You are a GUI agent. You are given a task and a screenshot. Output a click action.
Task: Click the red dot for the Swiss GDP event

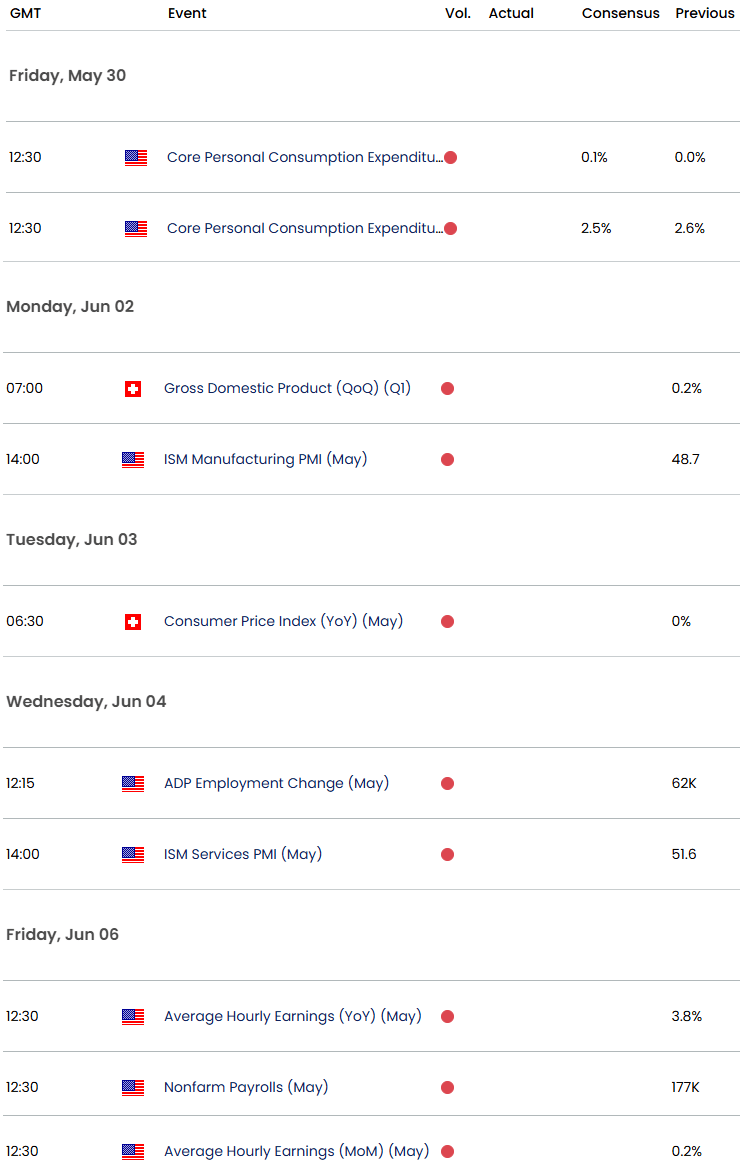[x=448, y=389]
